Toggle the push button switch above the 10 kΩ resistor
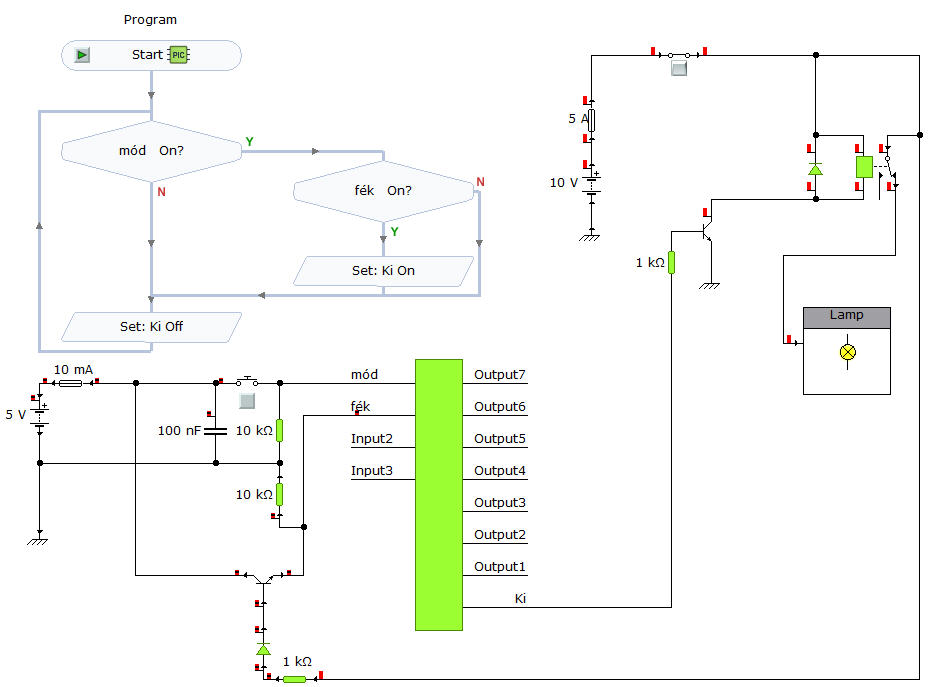The image size is (940, 687). (x=247, y=400)
